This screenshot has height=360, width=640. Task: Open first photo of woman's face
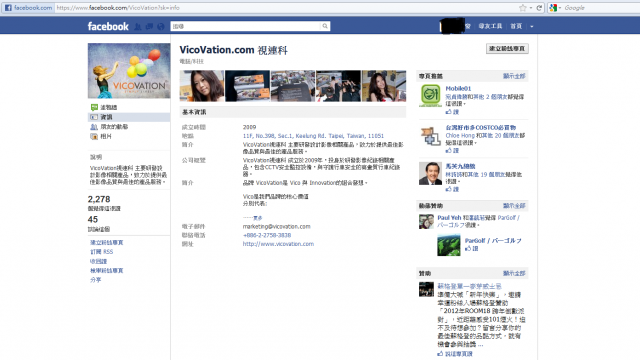coord(202,86)
